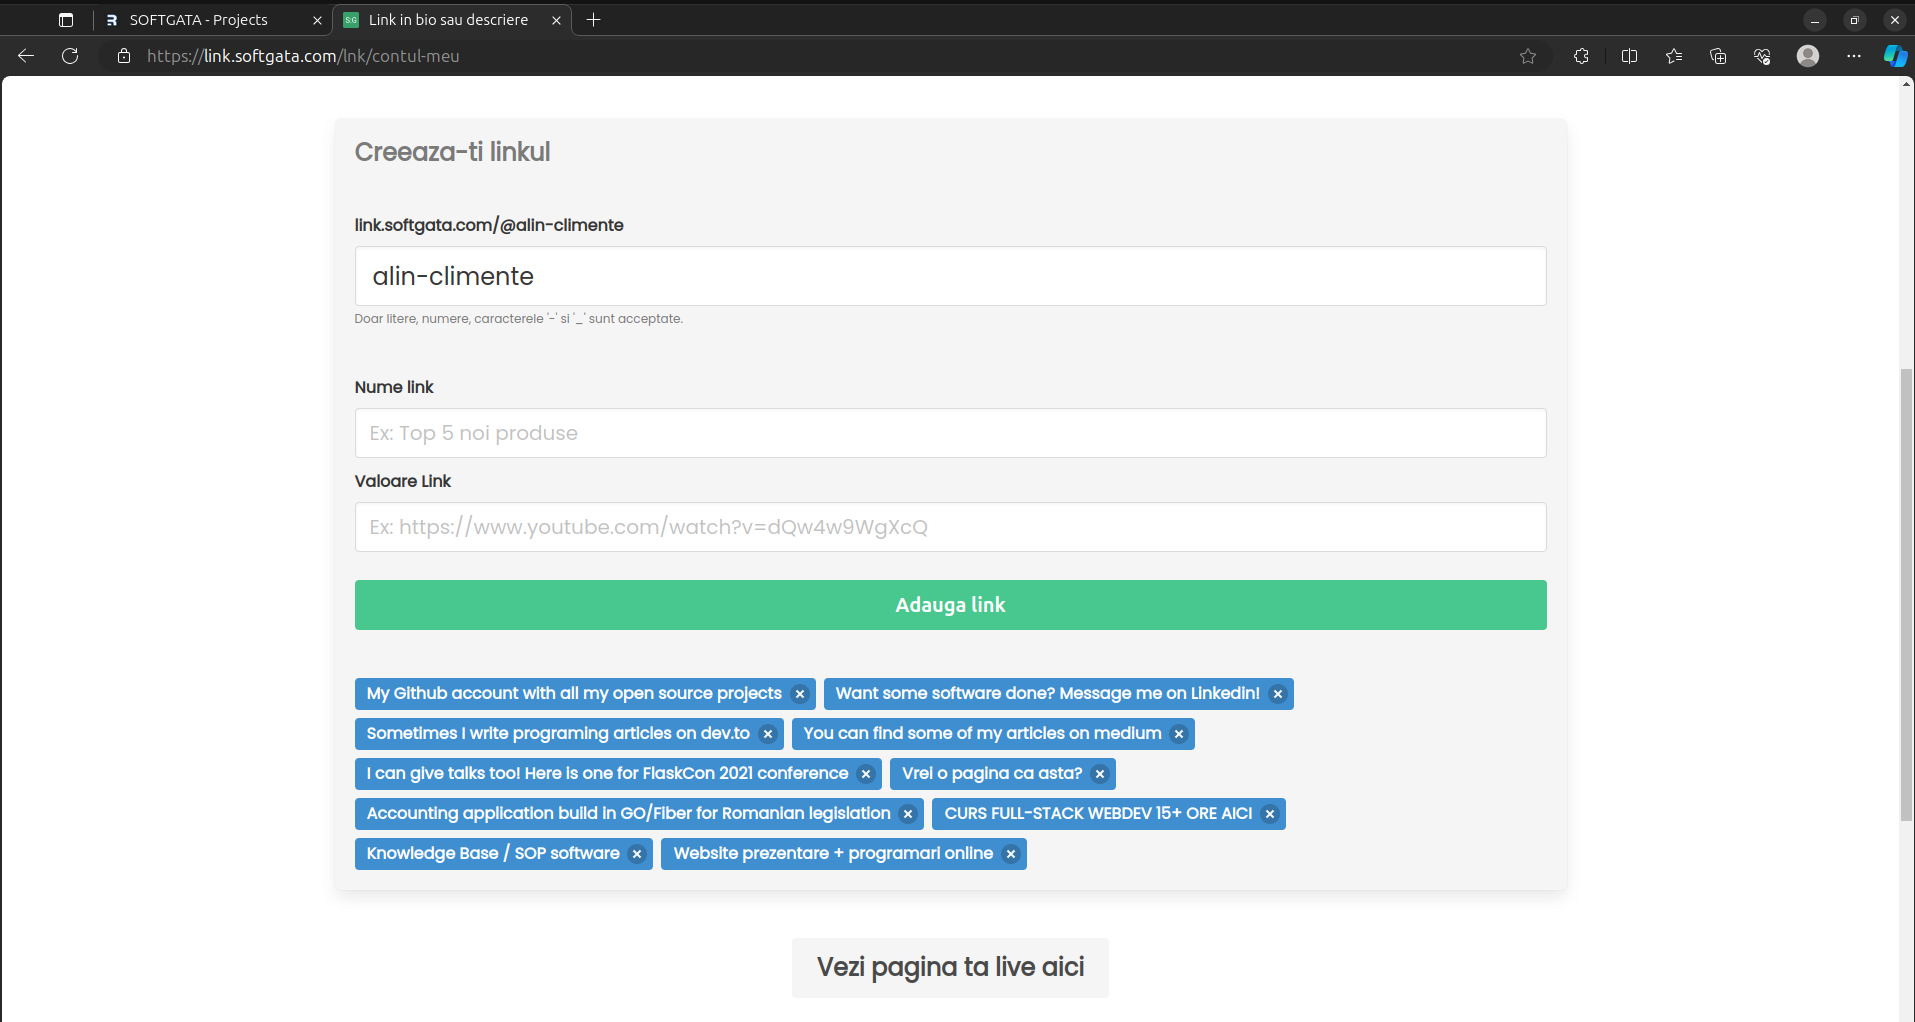Open browser settings and more menu
Viewport: 1915px width, 1022px height.
(1853, 56)
